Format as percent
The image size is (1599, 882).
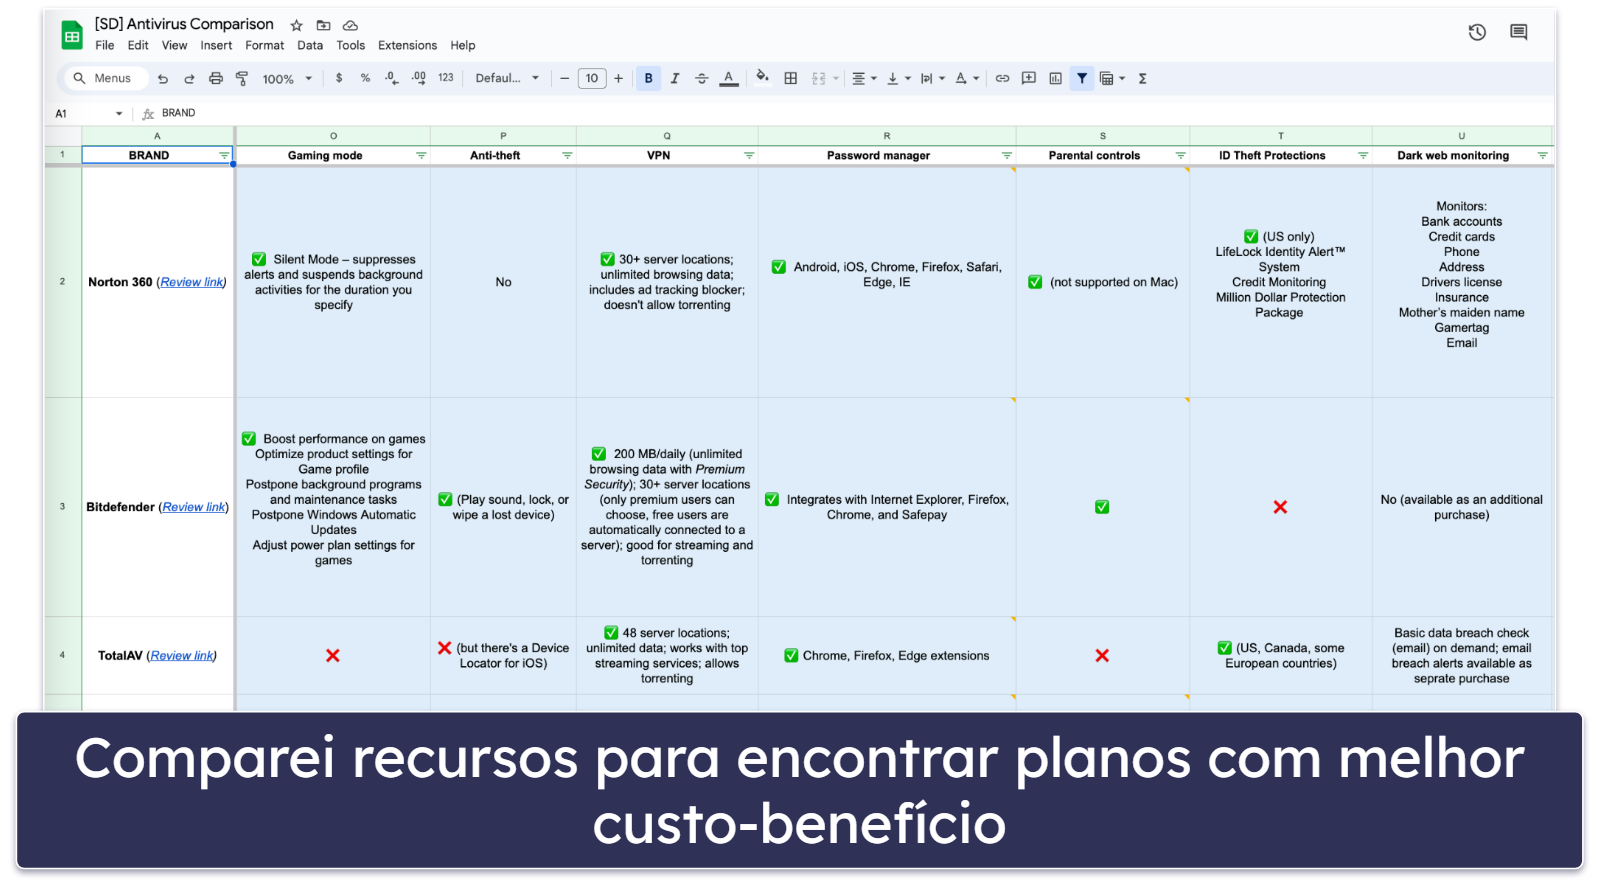pyautogui.click(x=365, y=78)
